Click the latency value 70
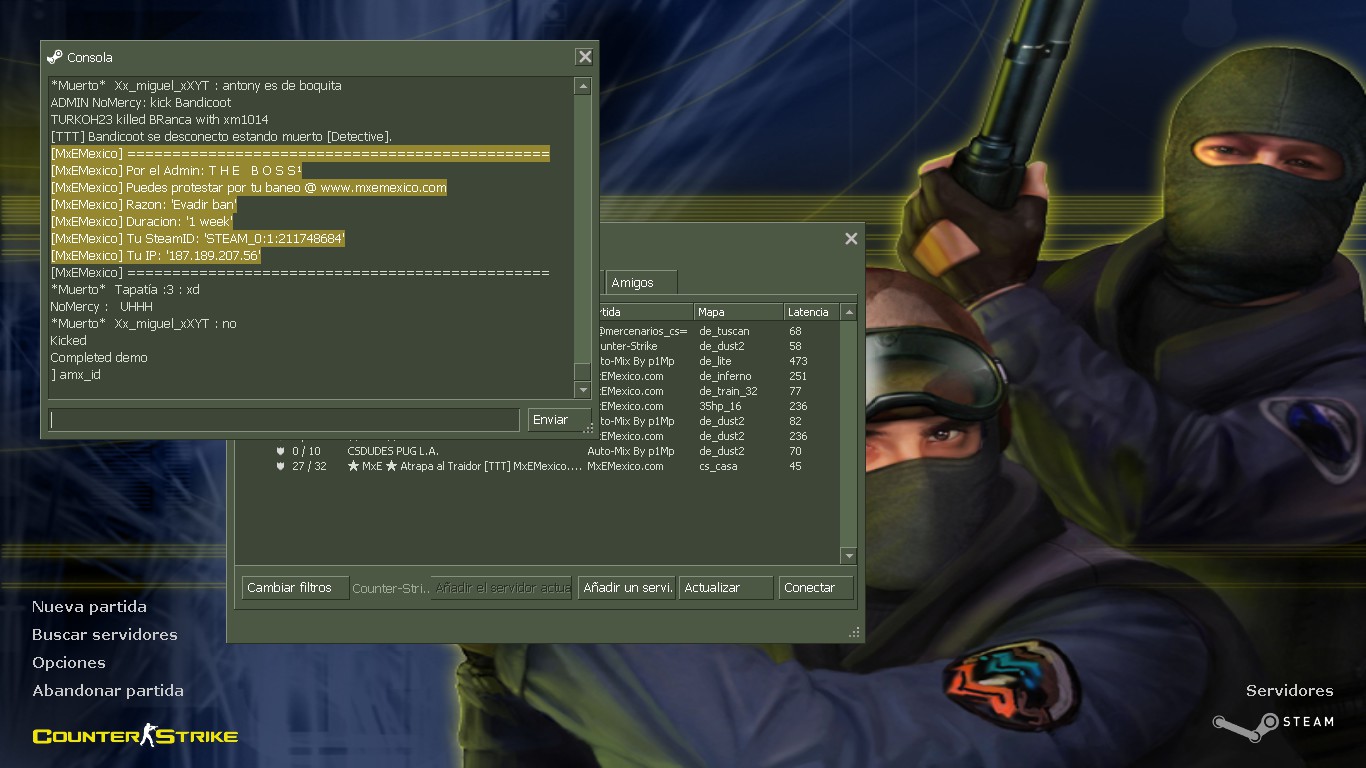This screenshot has width=1366, height=768. [795, 451]
